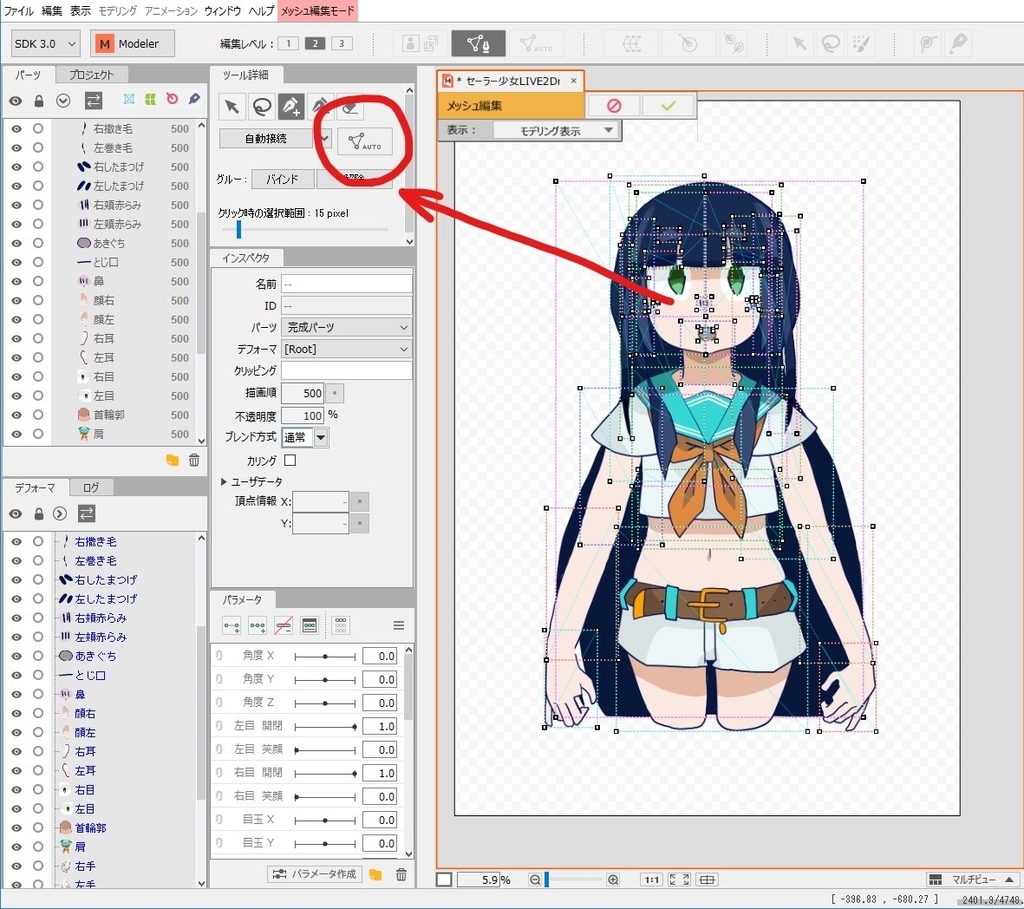1024x909 pixels.
Task: Open the ブレンド方式 通常 dropdown
Action: [x=321, y=438]
